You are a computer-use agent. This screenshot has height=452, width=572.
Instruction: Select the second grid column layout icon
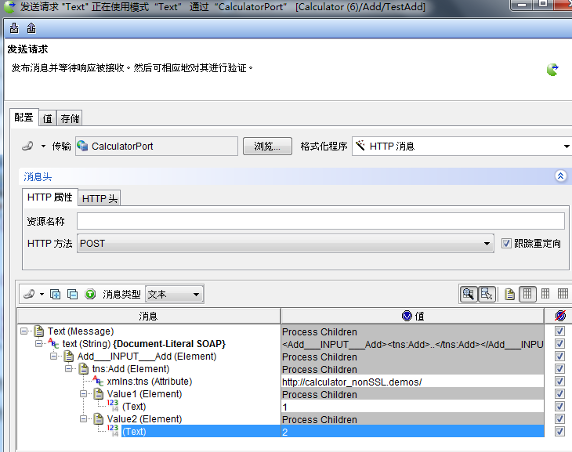coord(545,294)
